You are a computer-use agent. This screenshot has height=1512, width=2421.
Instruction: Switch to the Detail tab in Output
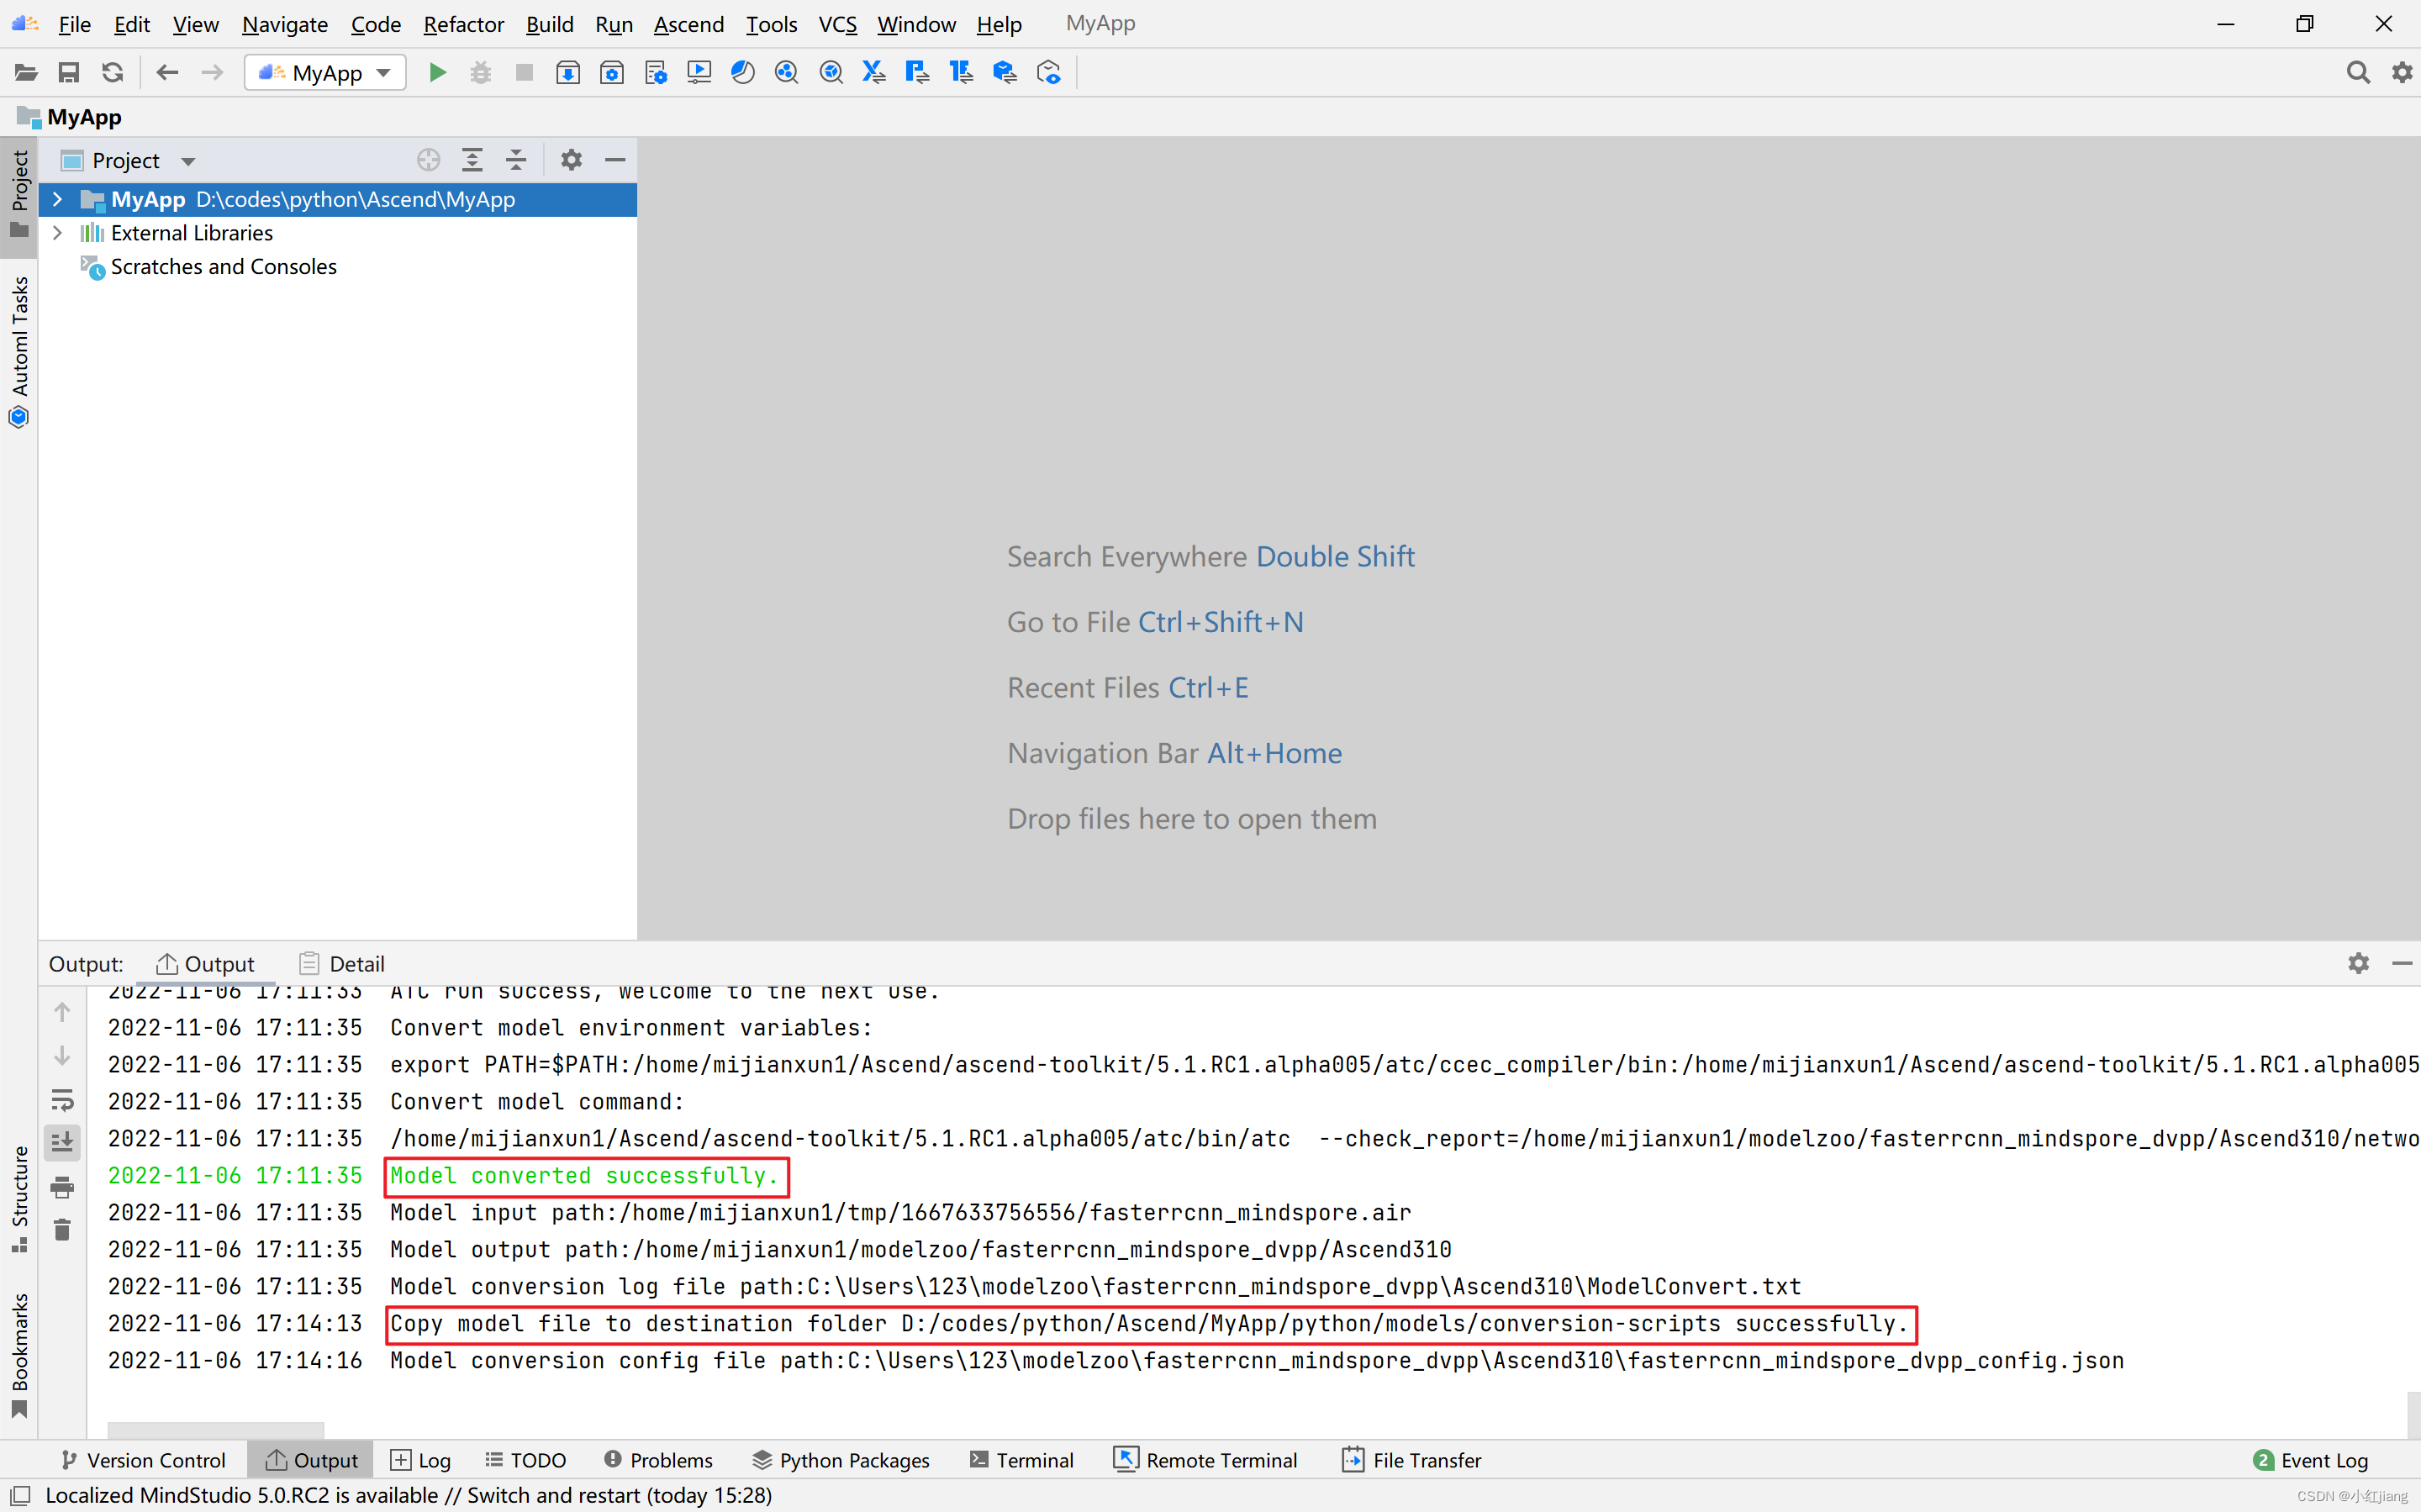coord(341,964)
